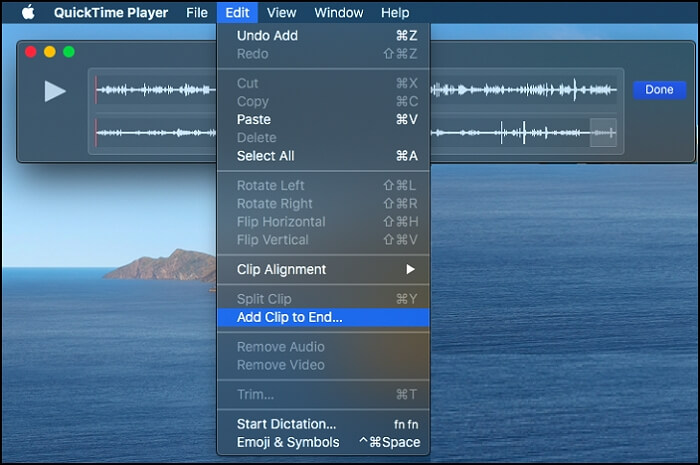Select Paste in the Edit menu
The width and height of the screenshot is (700, 465).
254,119
